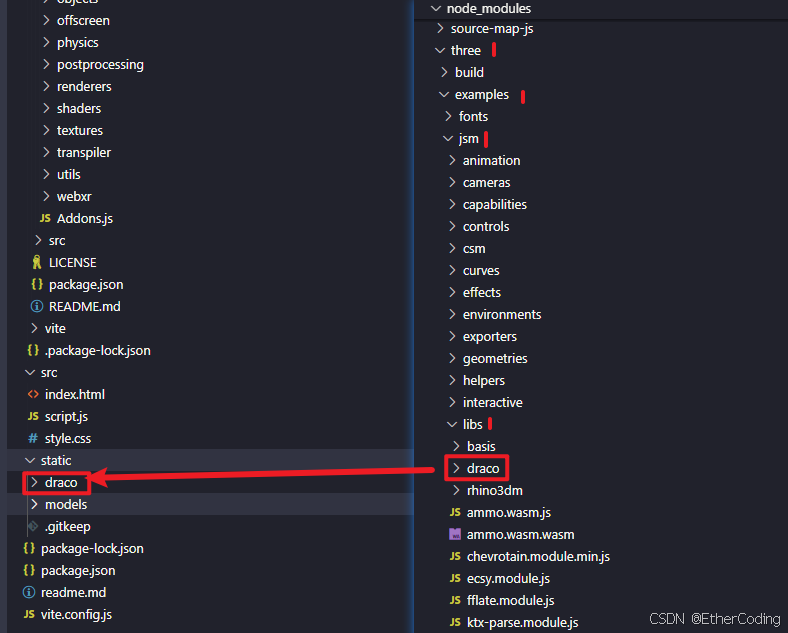Click the braces icon of root package.json
This screenshot has height=633, width=788.
click(x=29, y=570)
